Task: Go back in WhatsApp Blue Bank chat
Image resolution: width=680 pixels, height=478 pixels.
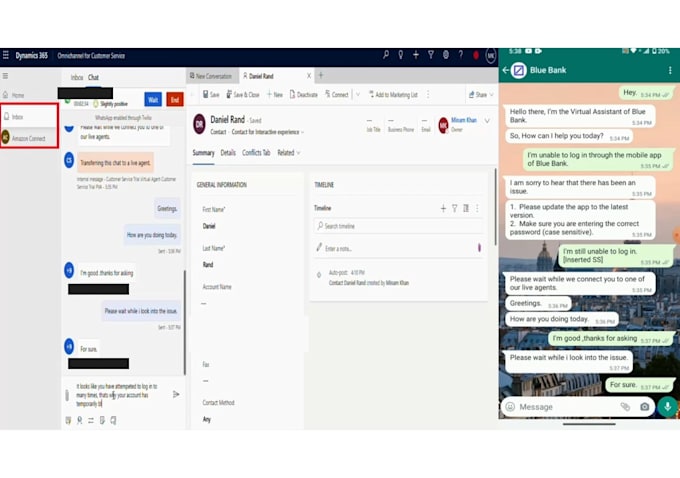Action: tap(505, 70)
